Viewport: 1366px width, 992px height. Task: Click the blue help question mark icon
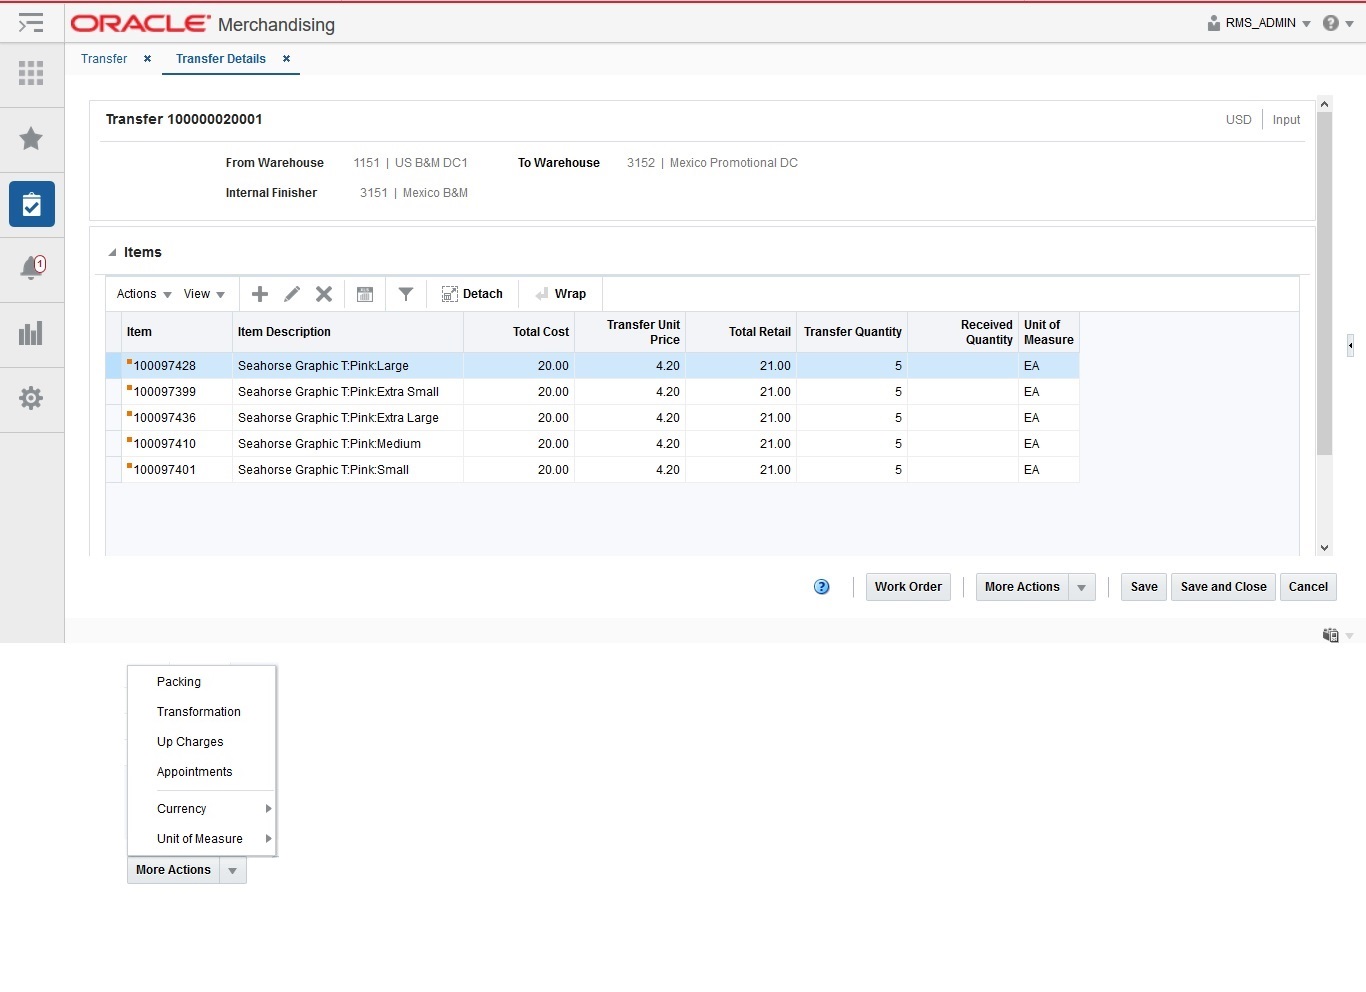point(822,587)
